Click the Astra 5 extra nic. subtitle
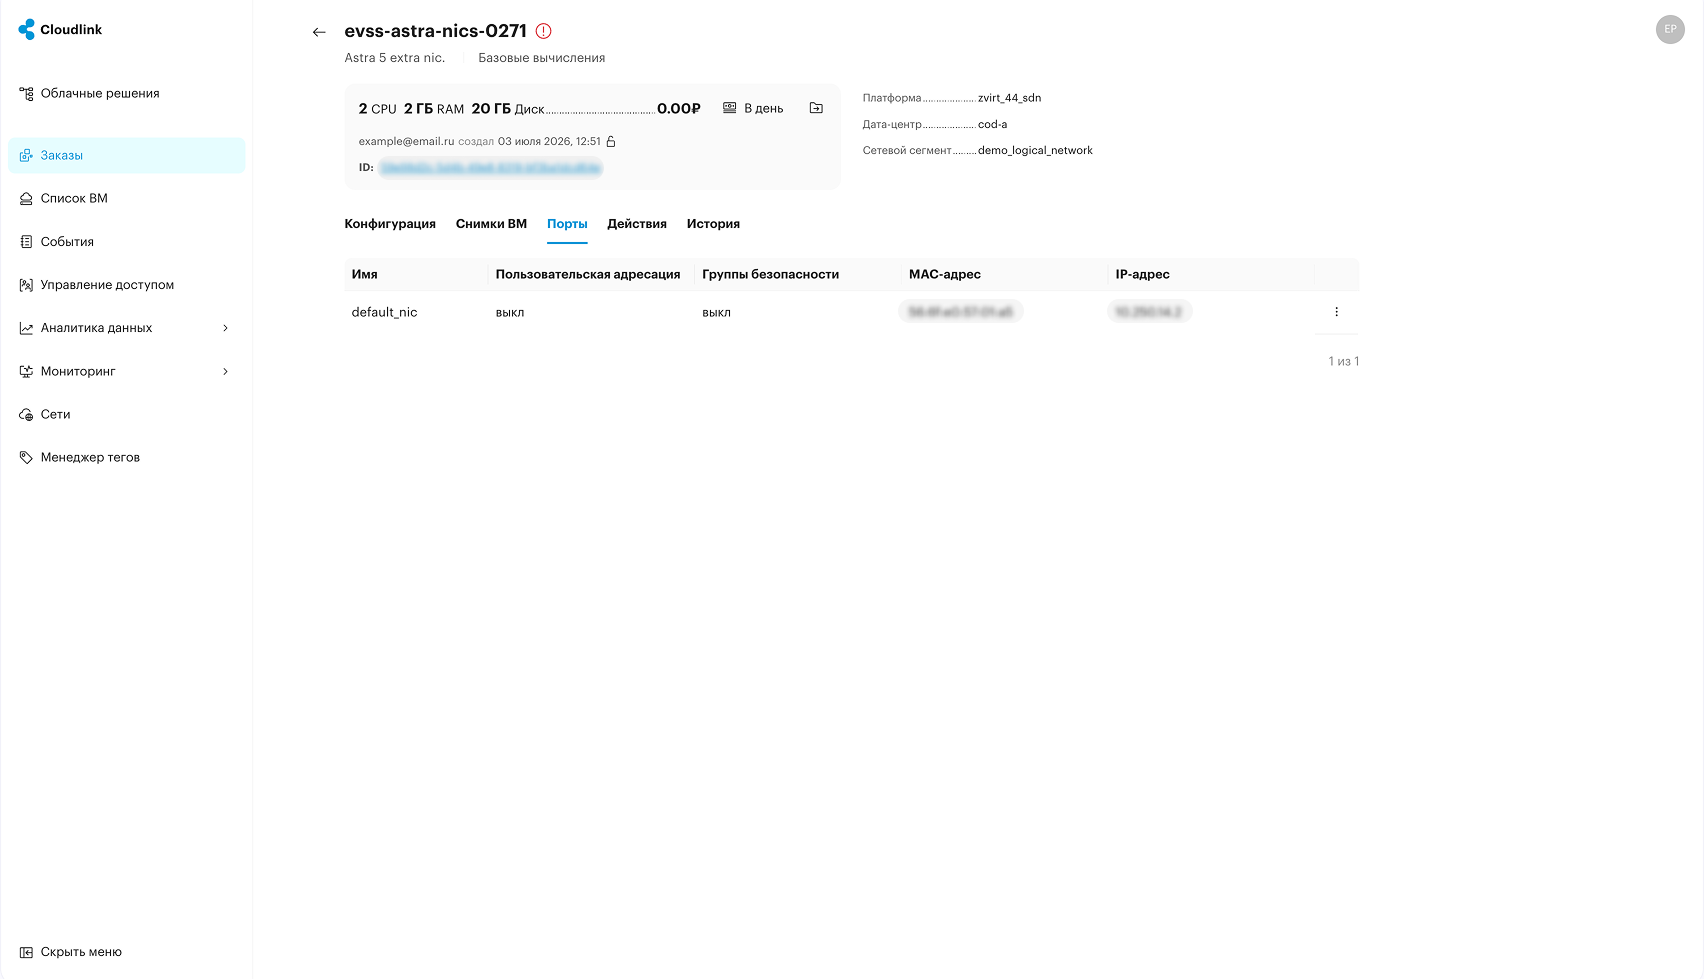This screenshot has width=1704, height=979. [395, 58]
